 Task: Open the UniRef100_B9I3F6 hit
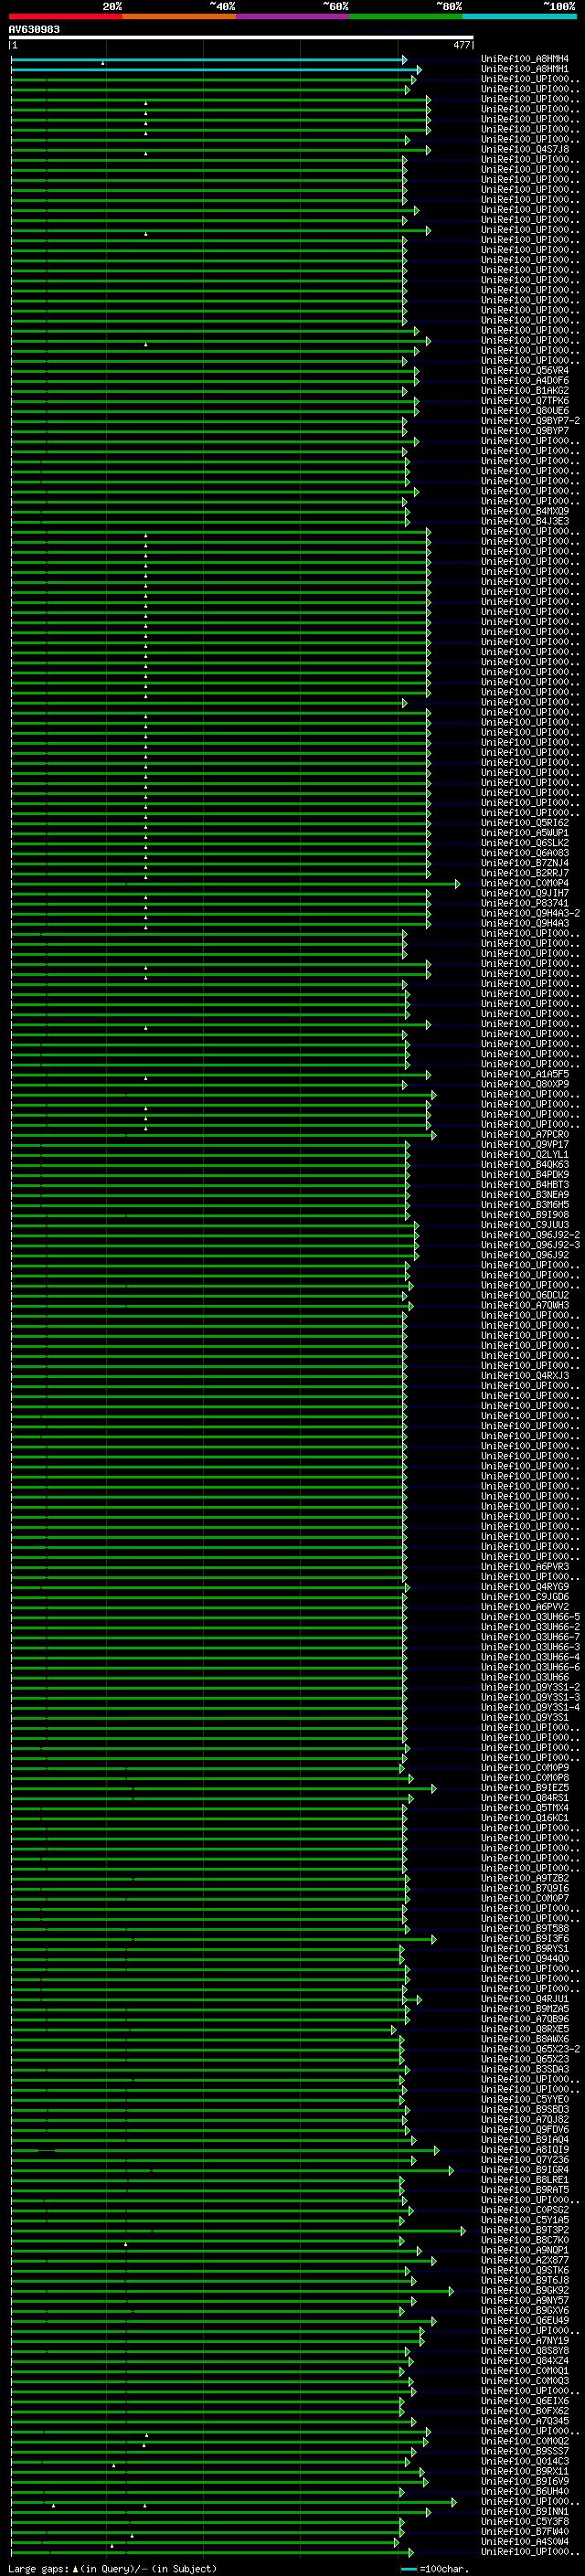[x=525, y=1939]
